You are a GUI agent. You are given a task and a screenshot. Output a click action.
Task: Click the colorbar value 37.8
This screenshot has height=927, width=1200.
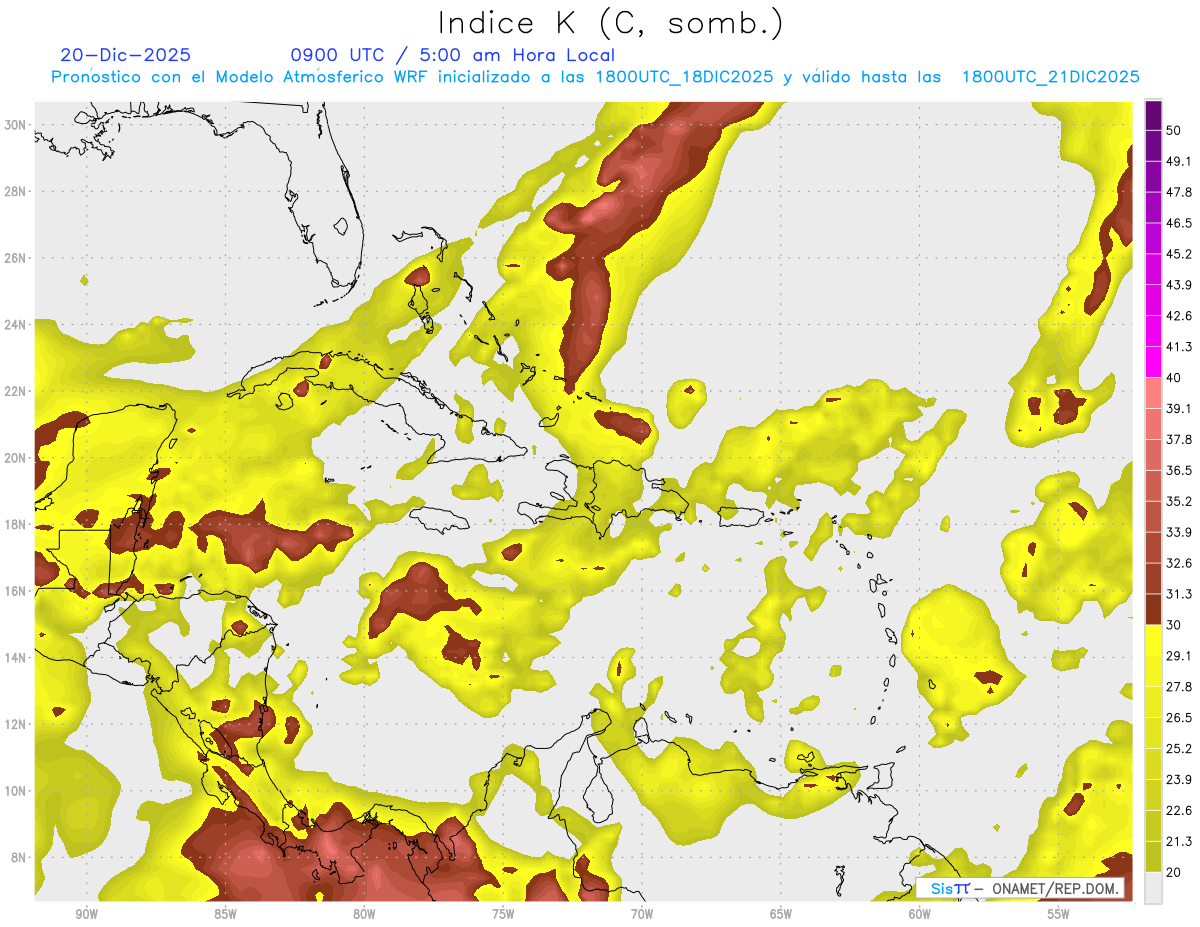tap(1179, 439)
